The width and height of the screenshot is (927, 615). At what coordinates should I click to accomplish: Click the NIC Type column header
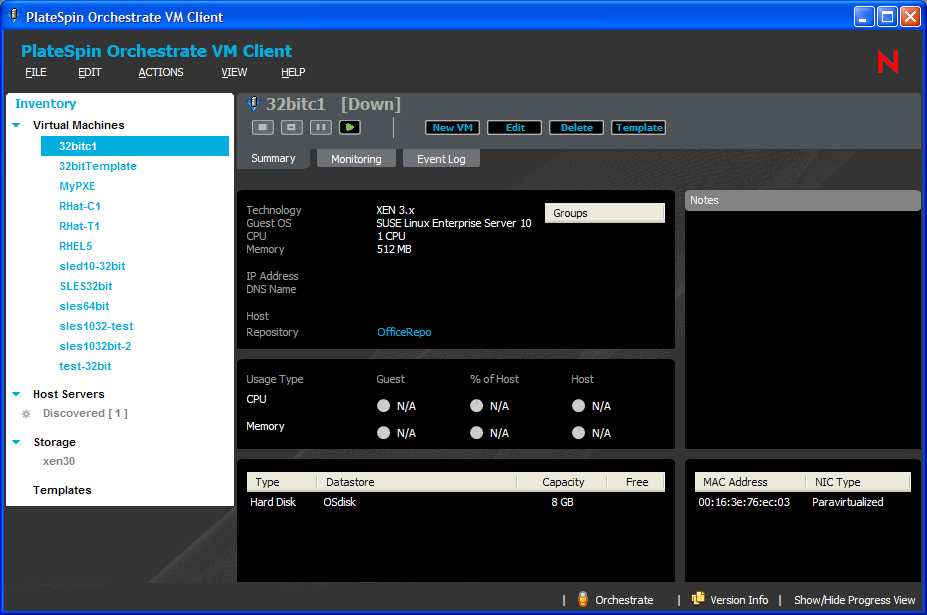(858, 482)
